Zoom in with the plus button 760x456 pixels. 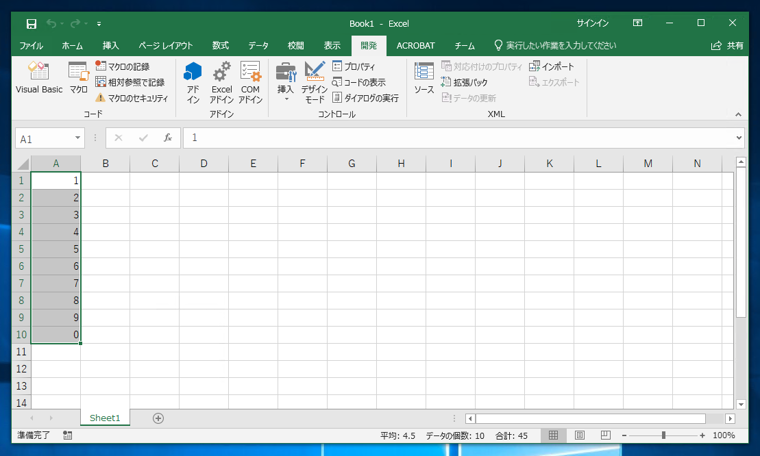pyautogui.click(x=702, y=435)
